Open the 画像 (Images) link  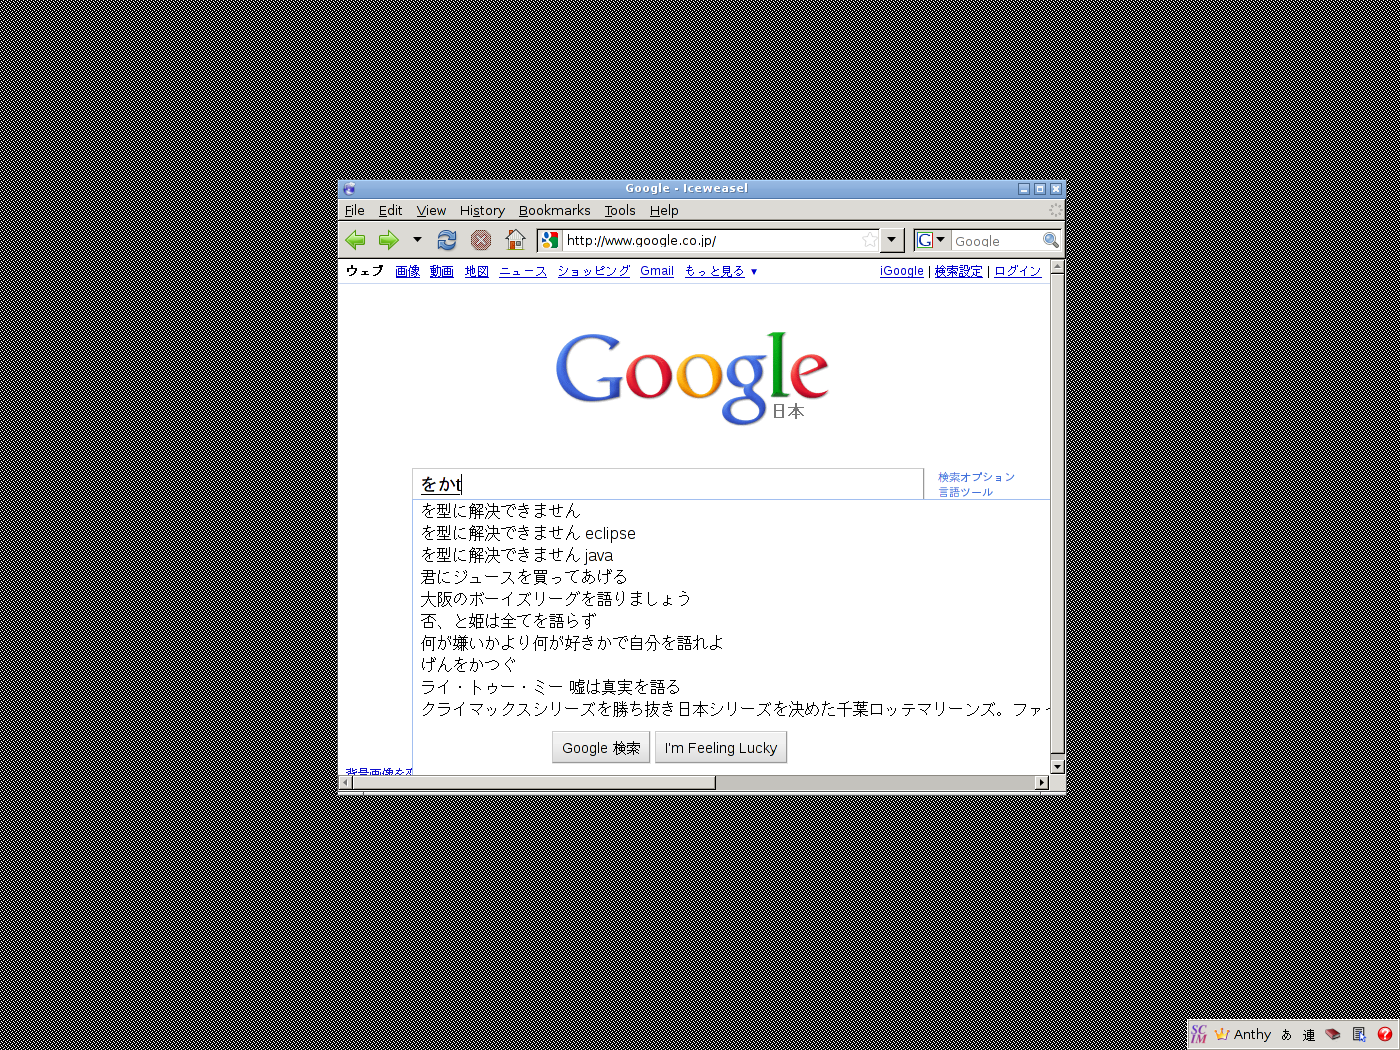coord(407,271)
